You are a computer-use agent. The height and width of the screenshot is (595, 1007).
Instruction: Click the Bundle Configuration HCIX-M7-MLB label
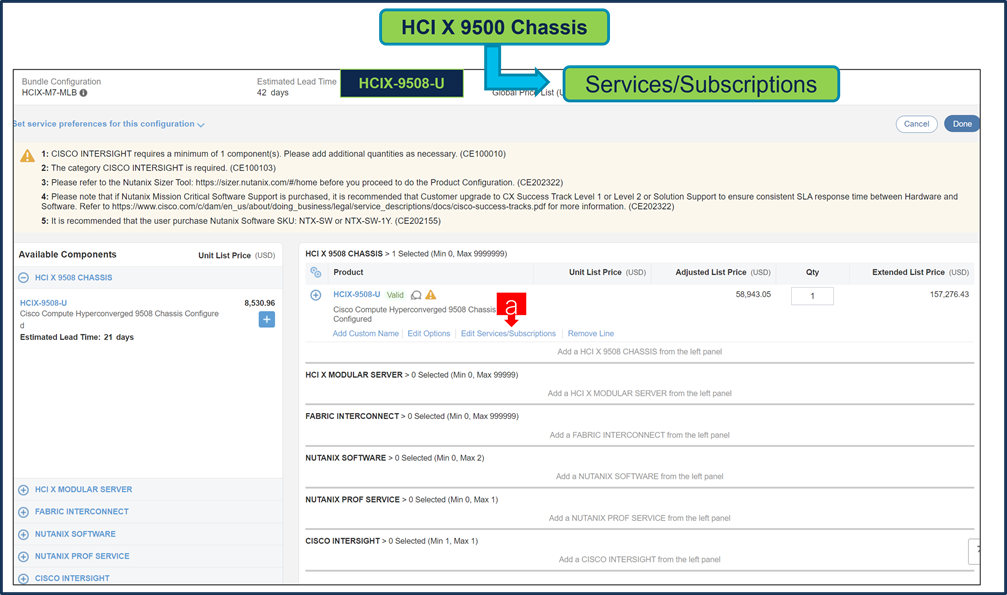click(x=61, y=87)
